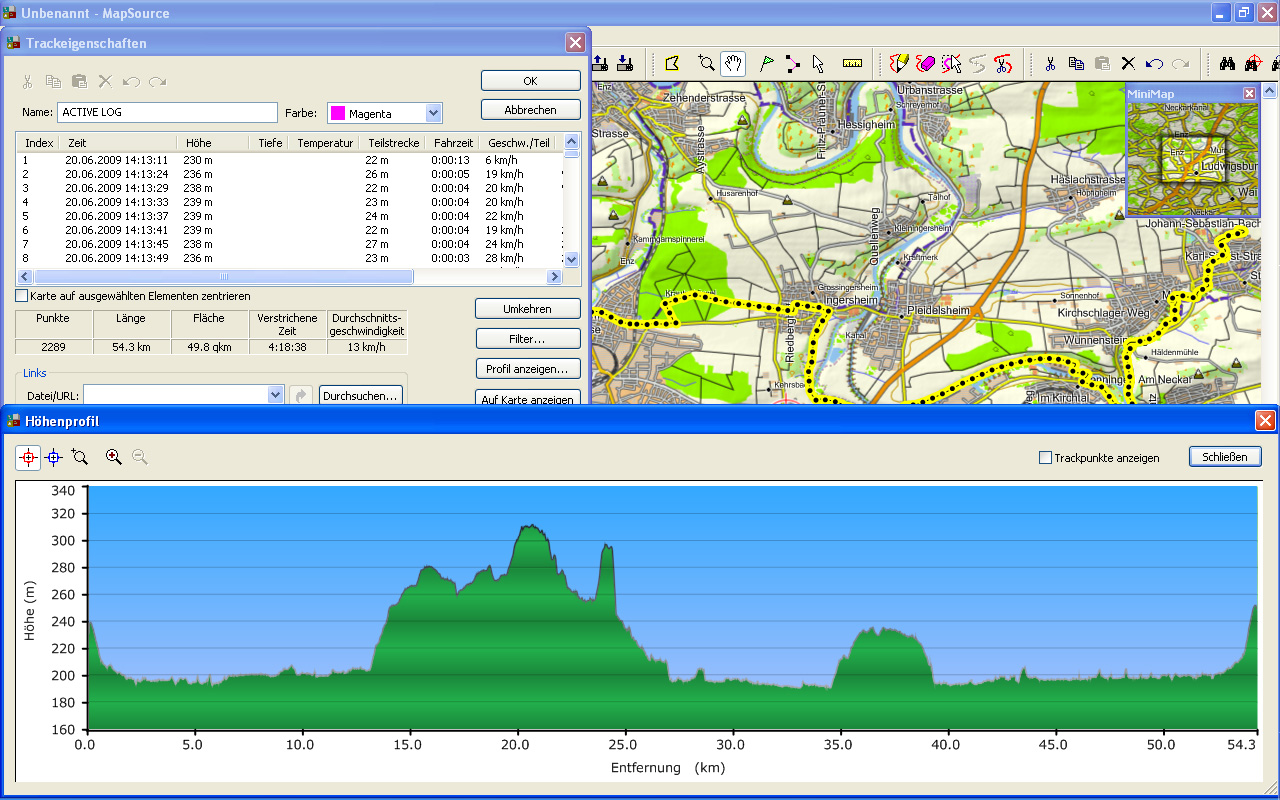The image size is (1280, 800).
Task: Select the Hand pan tool
Action: pyautogui.click(x=733, y=64)
